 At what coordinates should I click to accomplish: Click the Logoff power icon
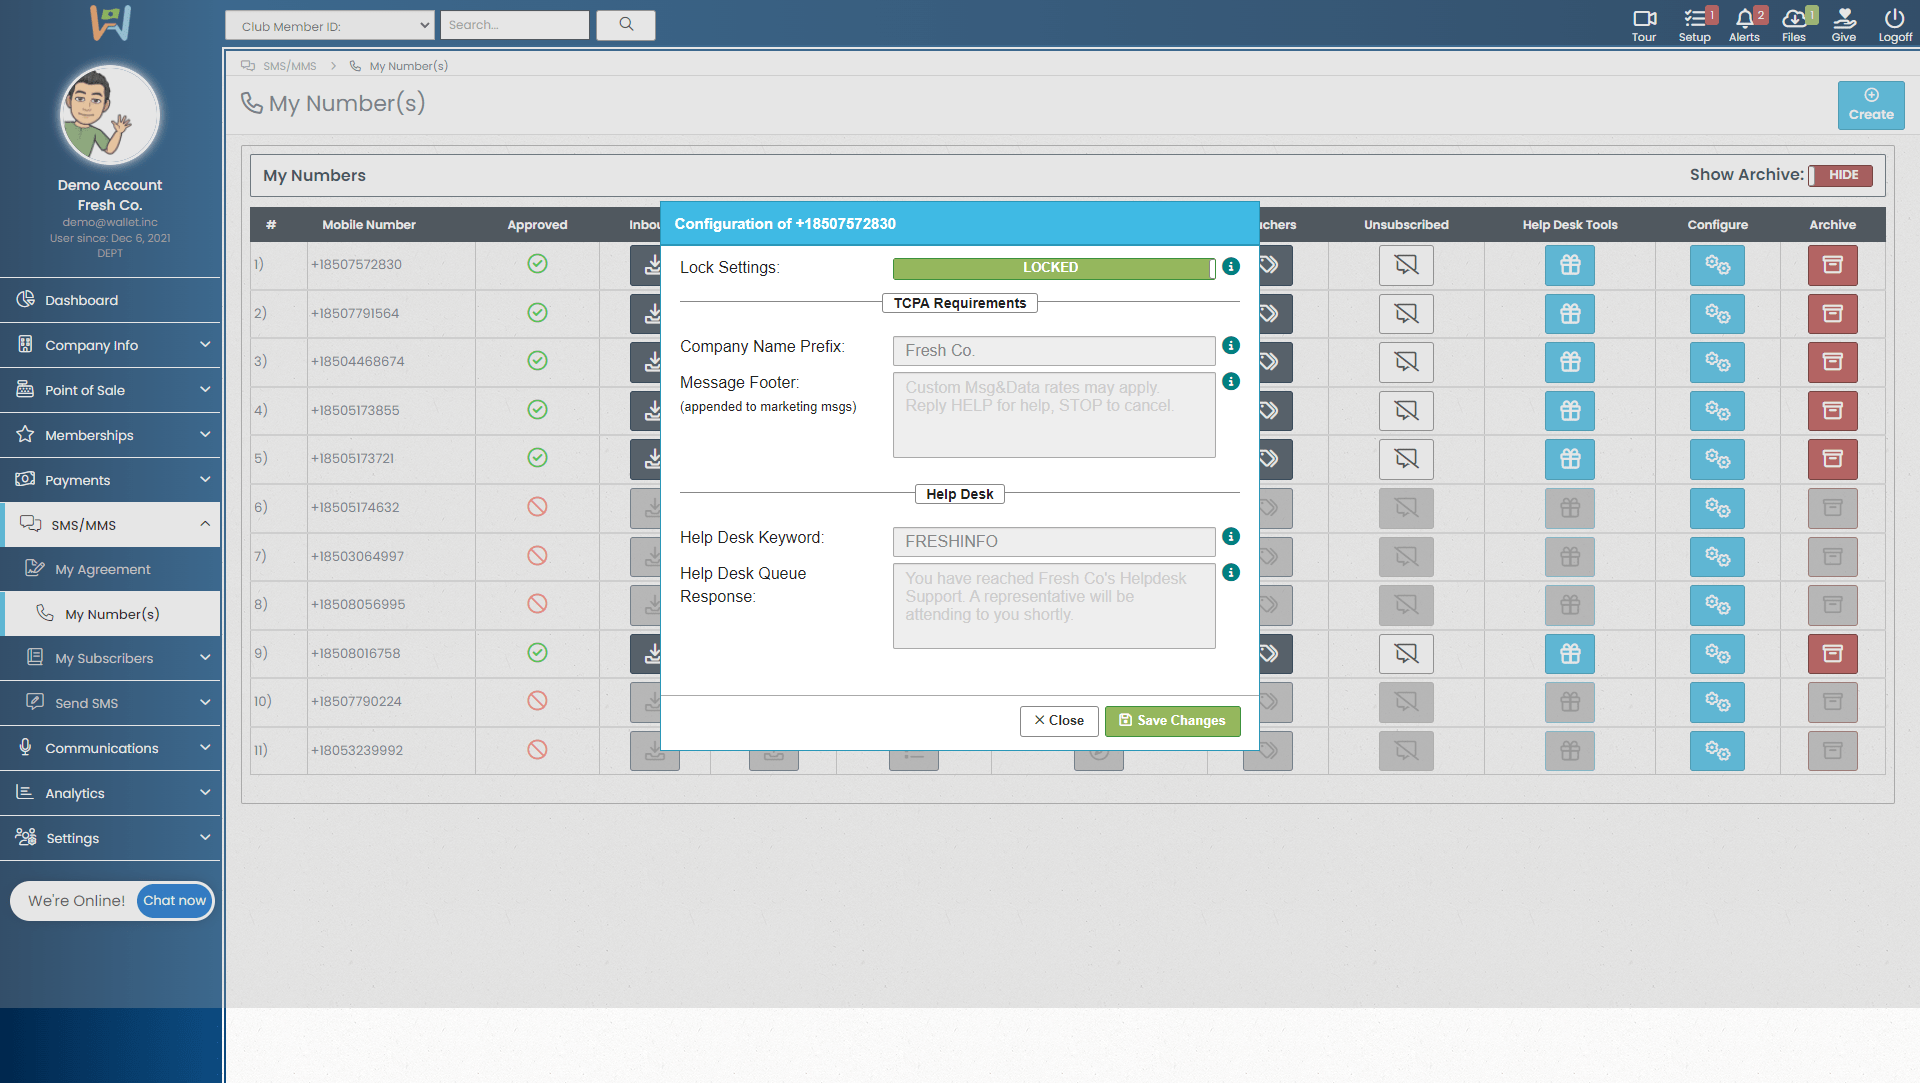(x=1894, y=19)
